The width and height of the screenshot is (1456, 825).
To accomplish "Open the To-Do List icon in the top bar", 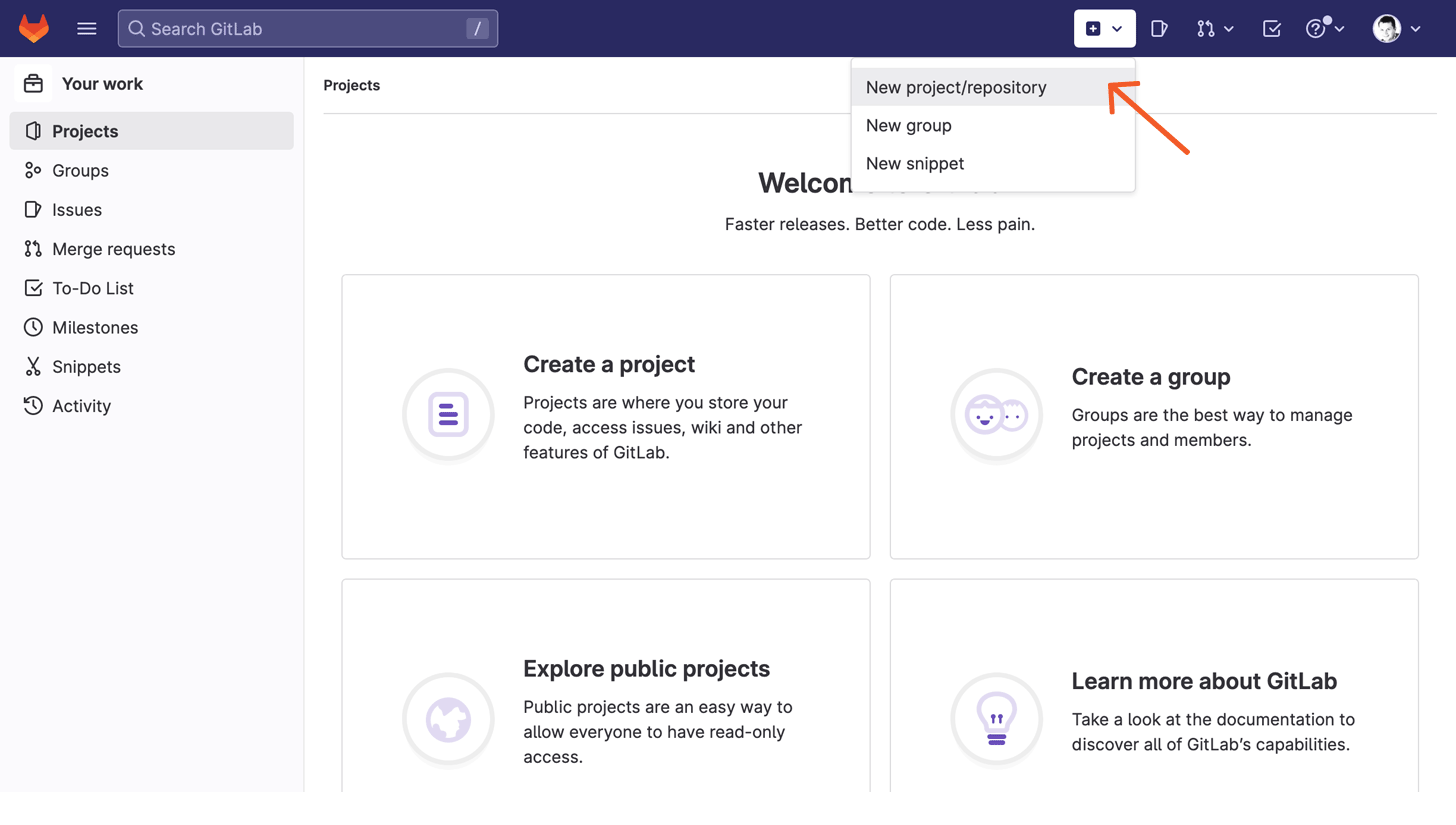I will (1271, 28).
